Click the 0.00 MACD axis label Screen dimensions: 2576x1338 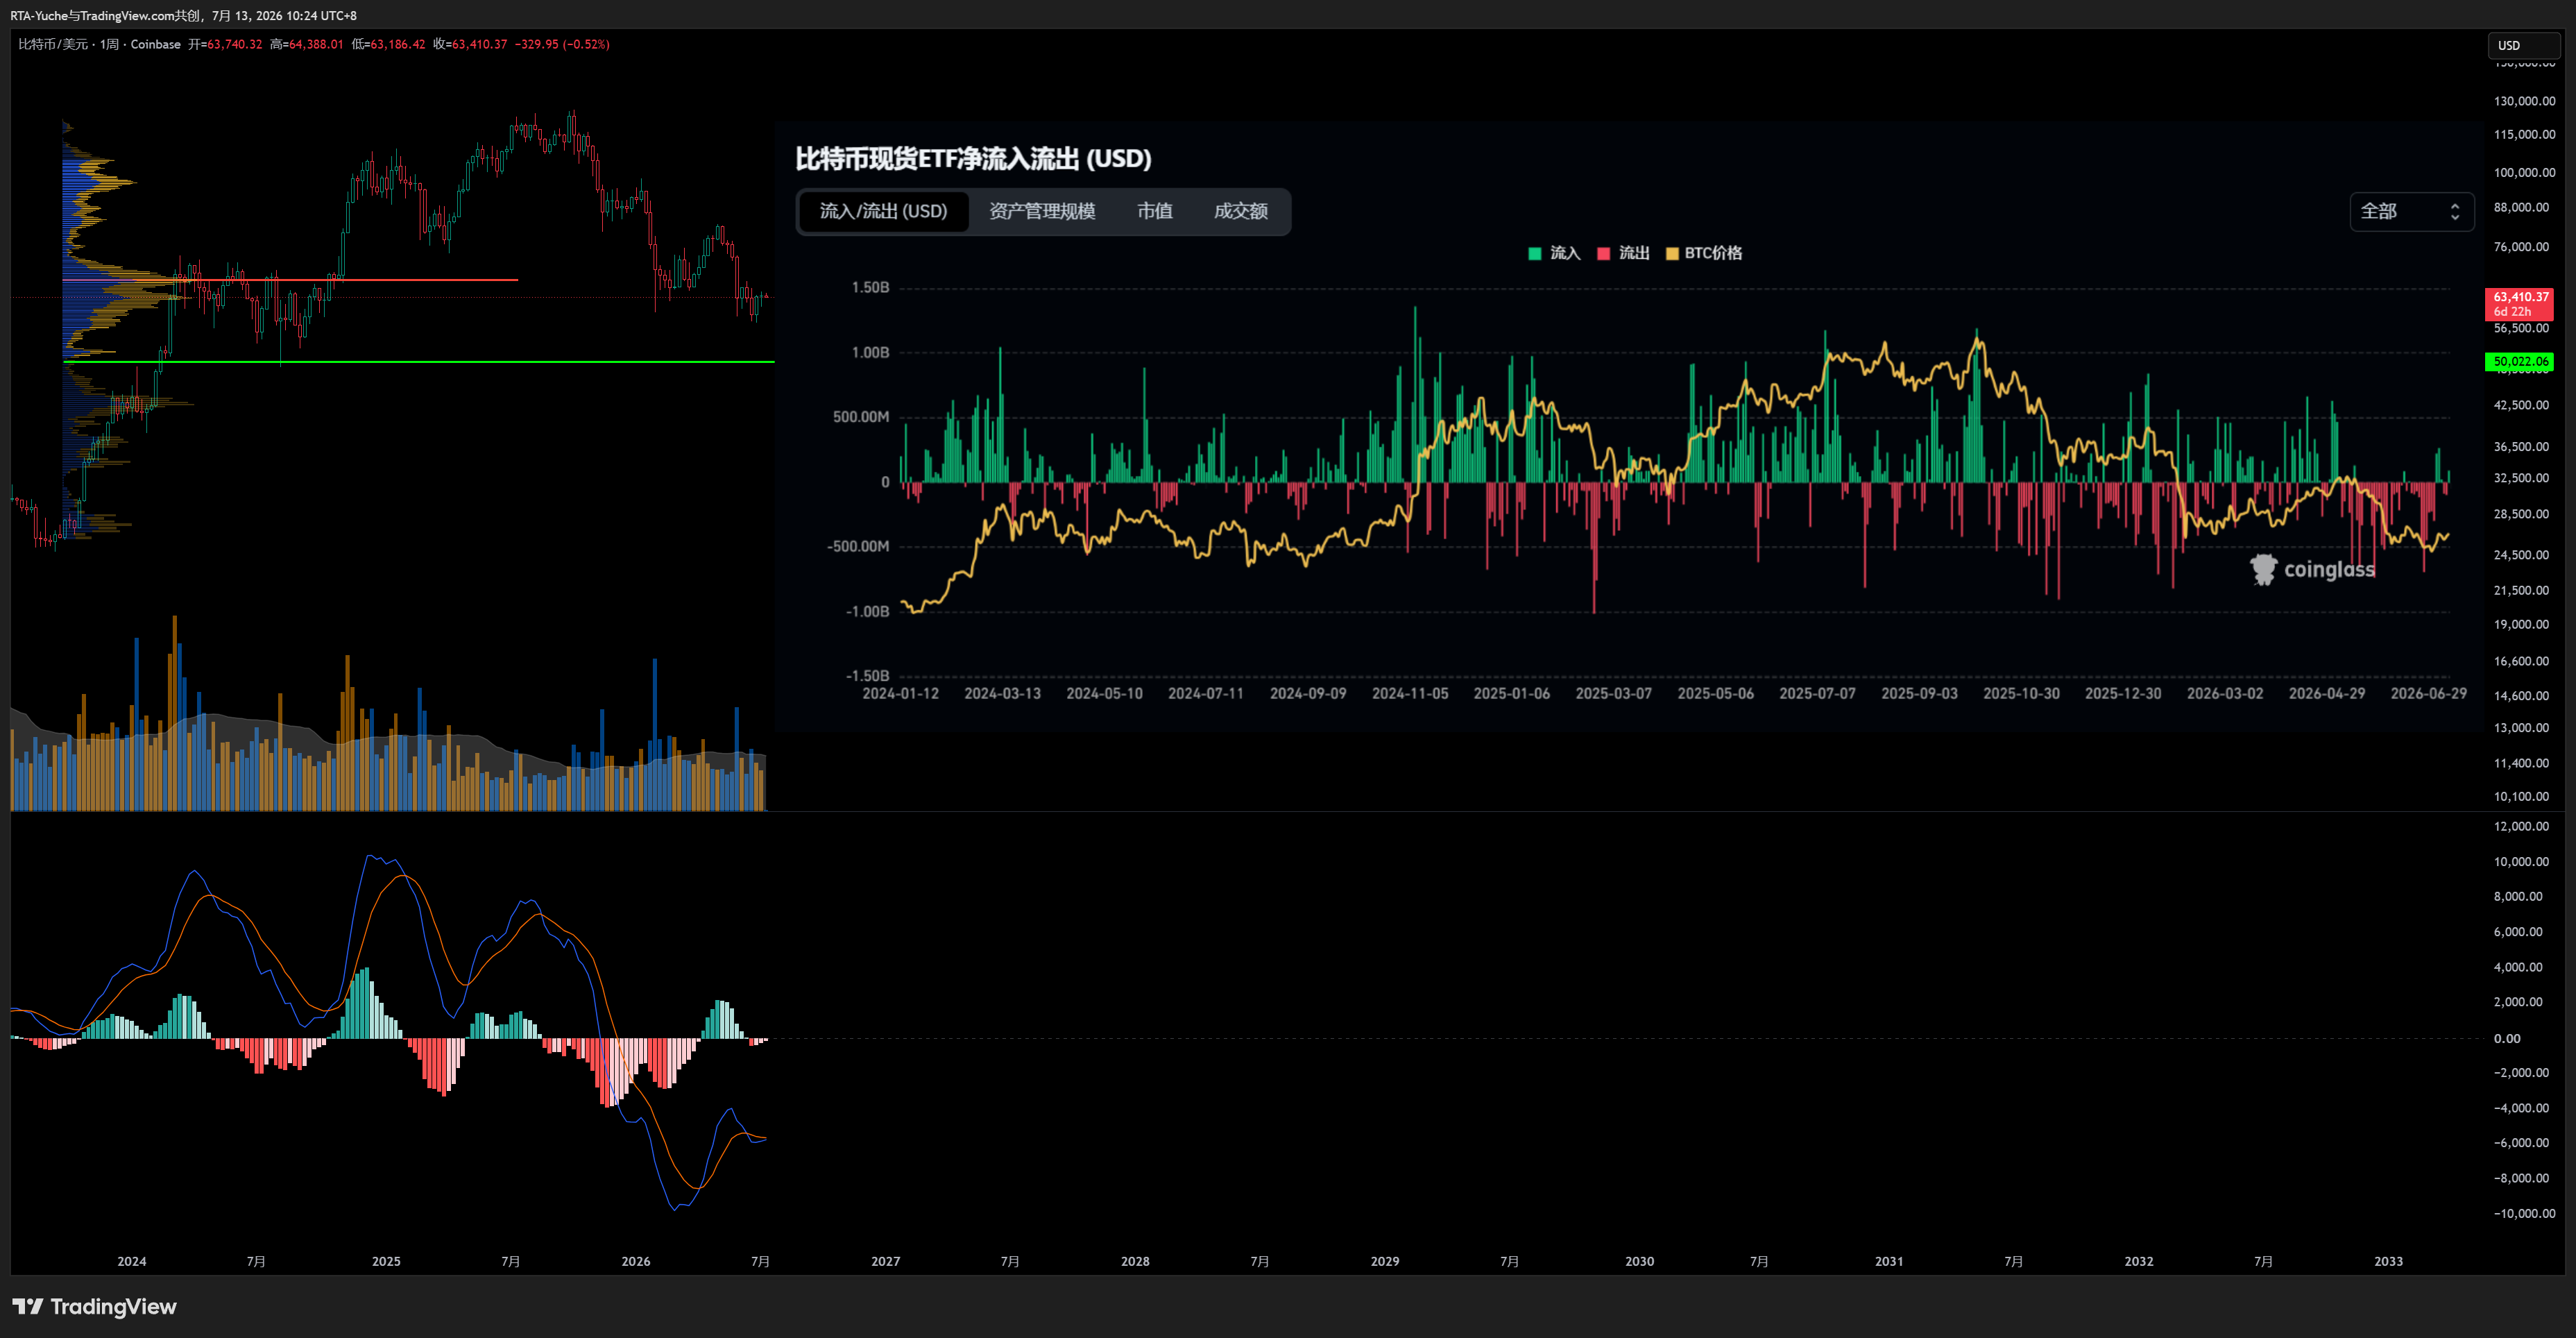[x=2507, y=1038]
